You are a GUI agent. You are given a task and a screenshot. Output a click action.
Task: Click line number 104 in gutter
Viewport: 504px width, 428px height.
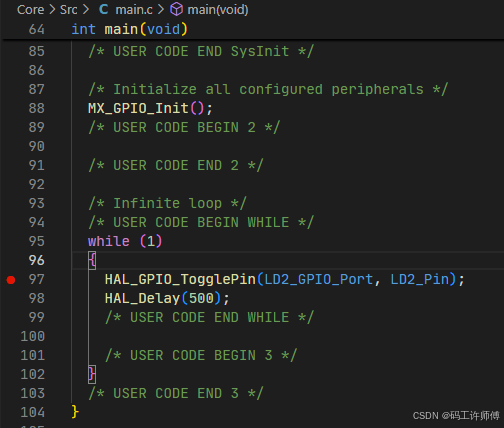coord(33,412)
